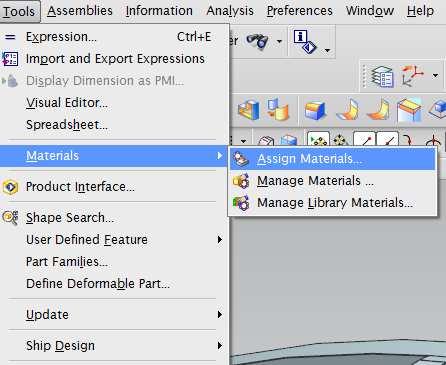Image resolution: width=446 pixels, height=365 pixels.
Task: Click the Manage Library Materials icon
Action: [x=241, y=203]
